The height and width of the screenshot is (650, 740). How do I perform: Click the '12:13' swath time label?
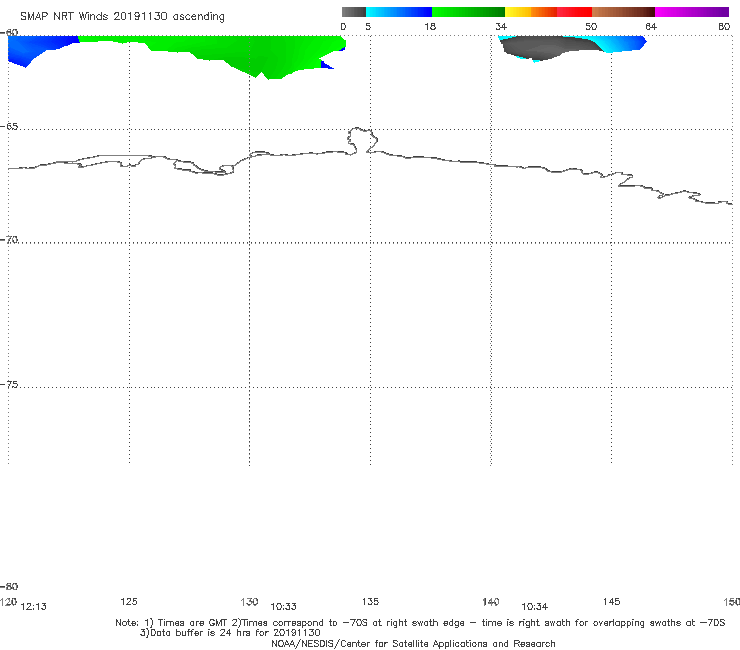coord(34,607)
